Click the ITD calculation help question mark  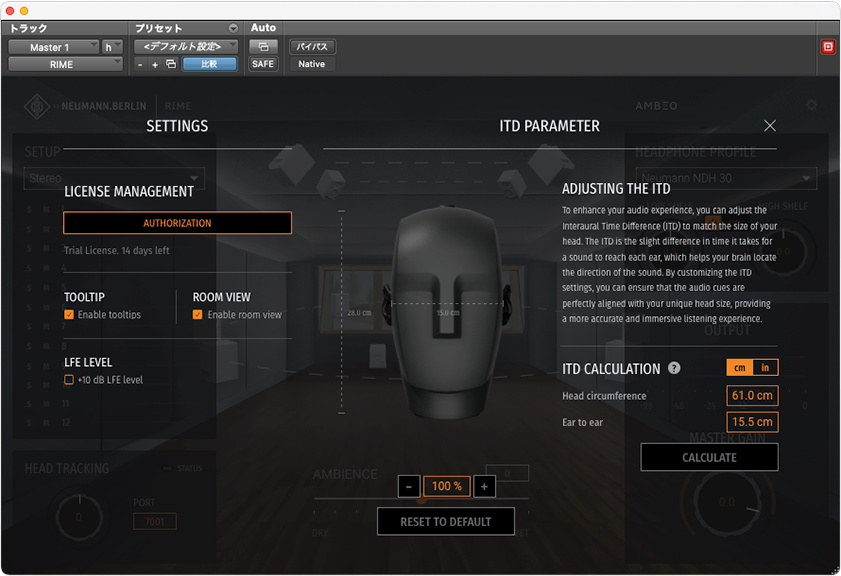tap(674, 368)
